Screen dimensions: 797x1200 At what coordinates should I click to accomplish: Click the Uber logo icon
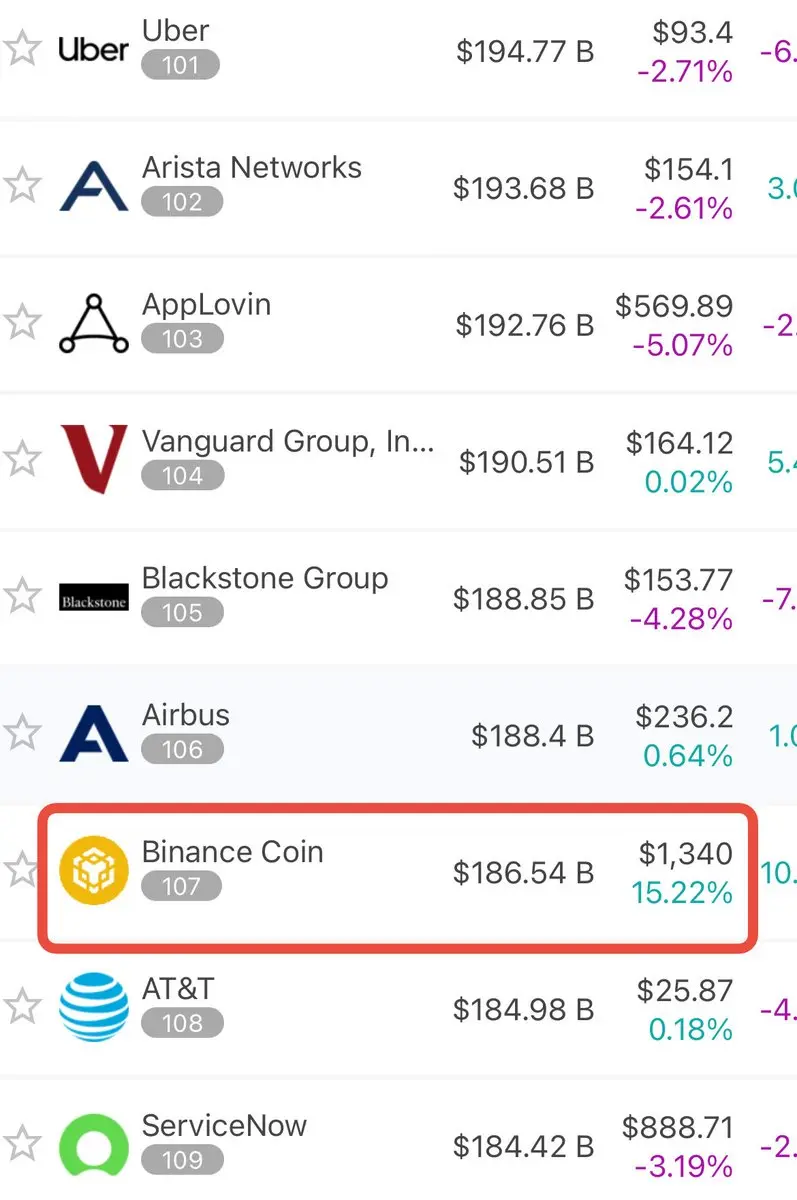tap(94, 49)
